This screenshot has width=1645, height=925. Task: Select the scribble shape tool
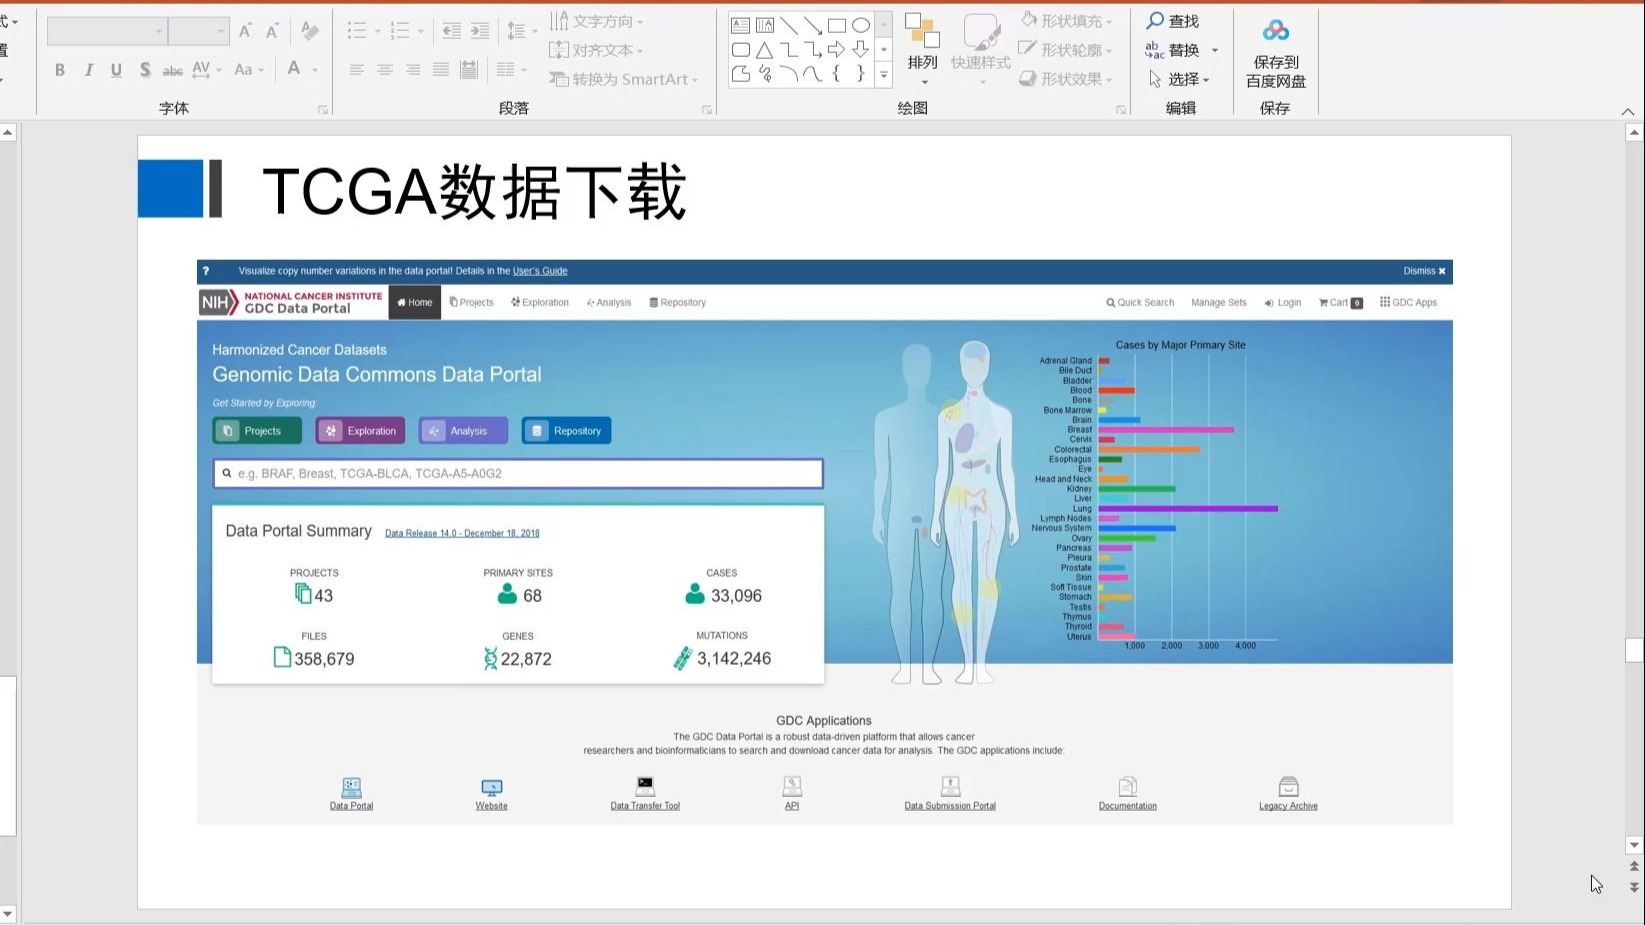765,73
